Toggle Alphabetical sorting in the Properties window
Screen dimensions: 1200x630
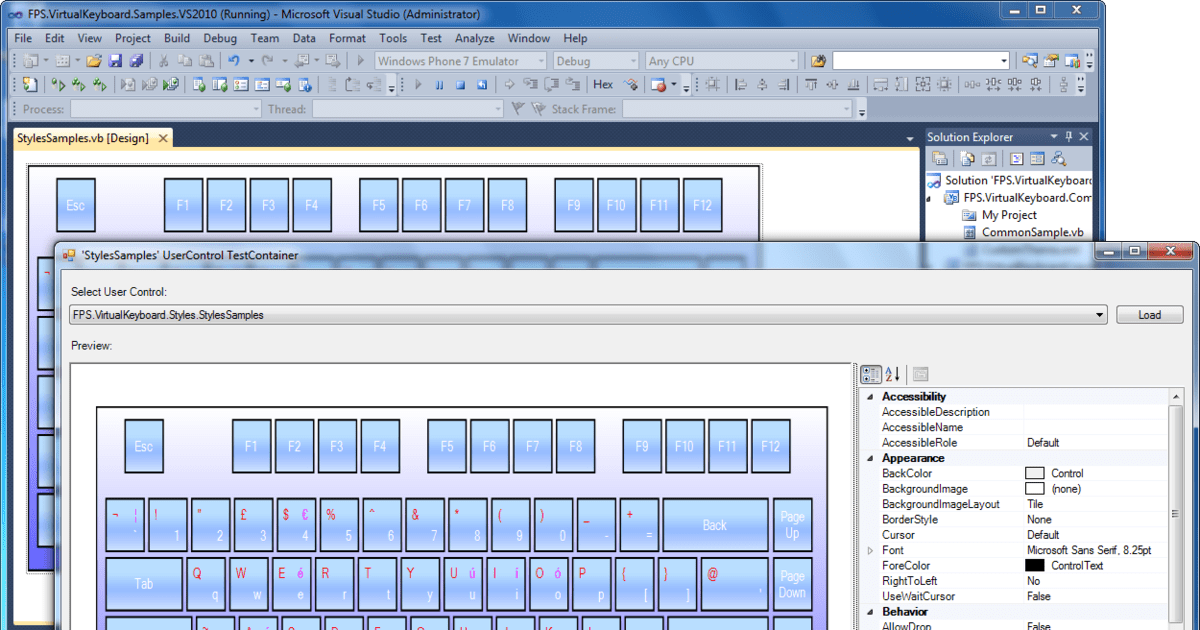click(x=889, y=374)
